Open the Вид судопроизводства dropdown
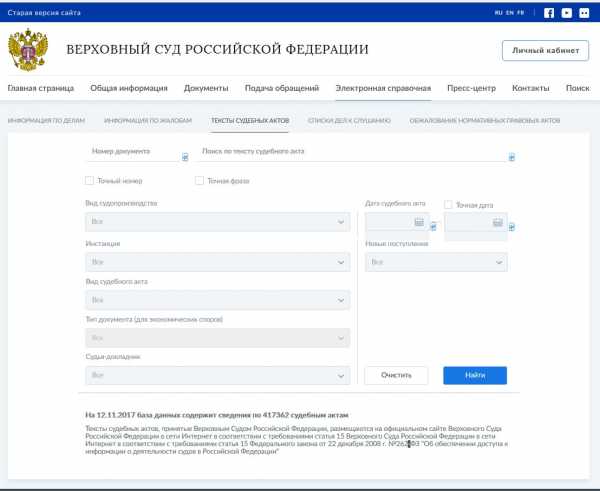 tap(217, 222)
